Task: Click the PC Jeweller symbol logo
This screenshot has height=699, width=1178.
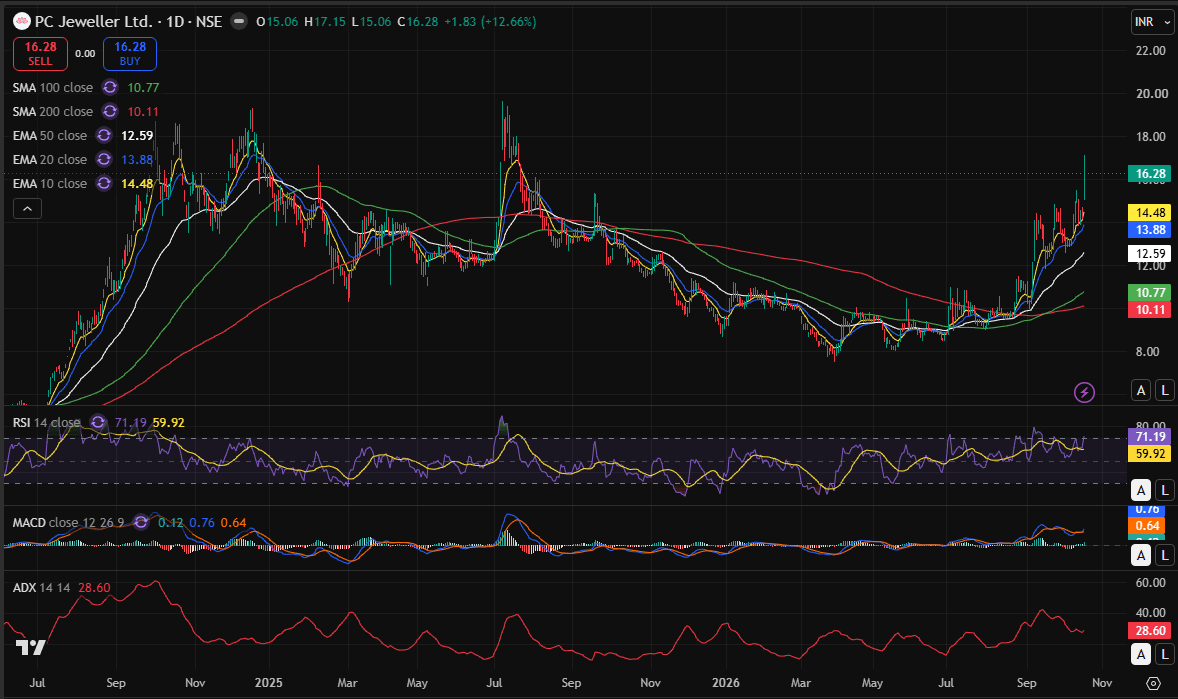Action: click(x=22, y=22)
